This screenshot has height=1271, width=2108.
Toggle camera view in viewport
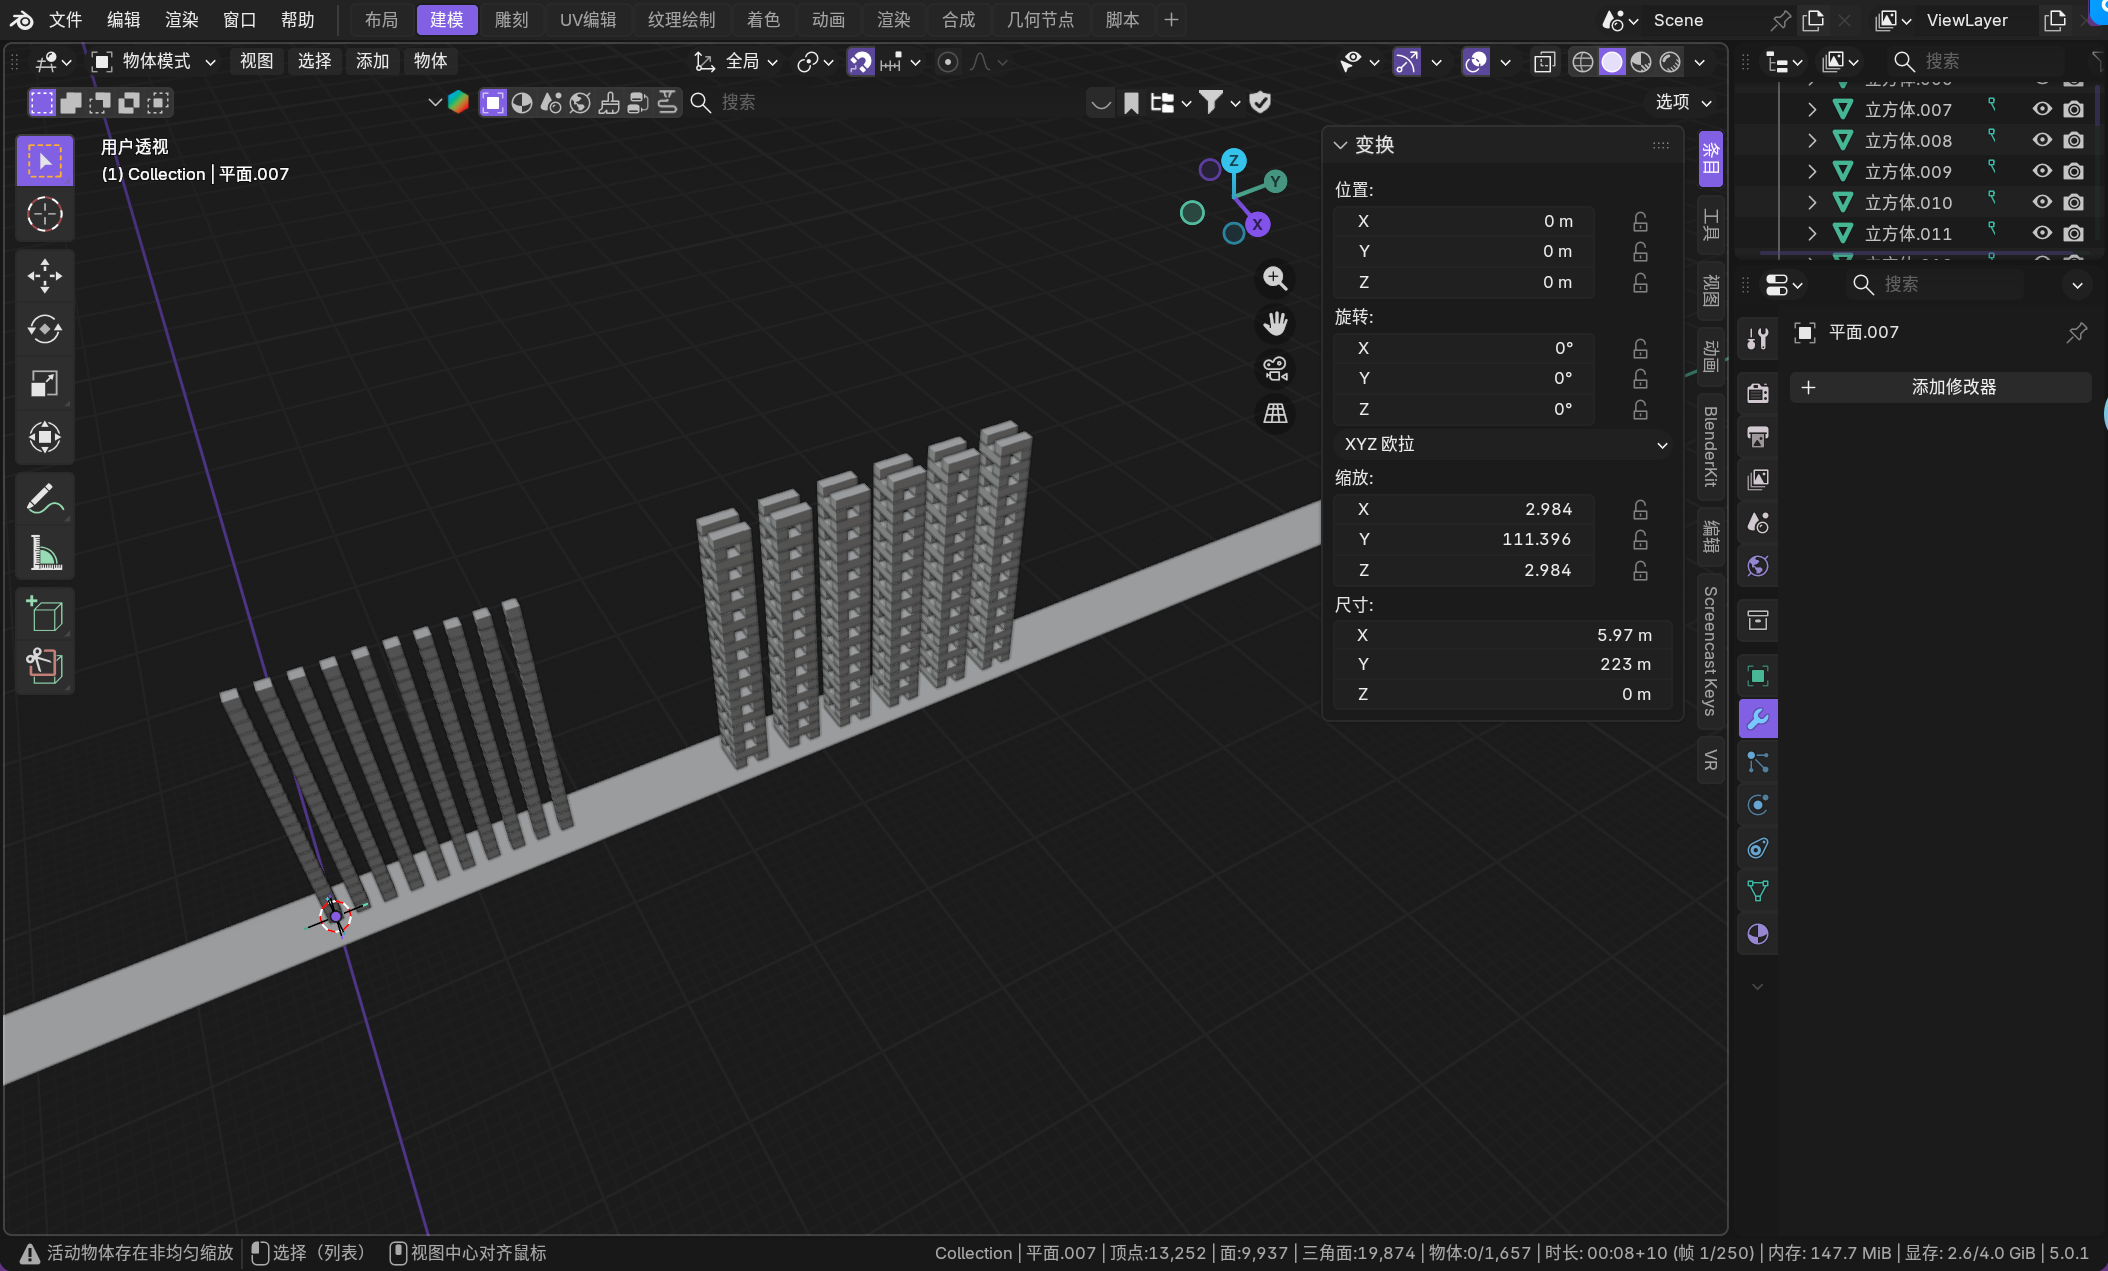click(1275, 369)
